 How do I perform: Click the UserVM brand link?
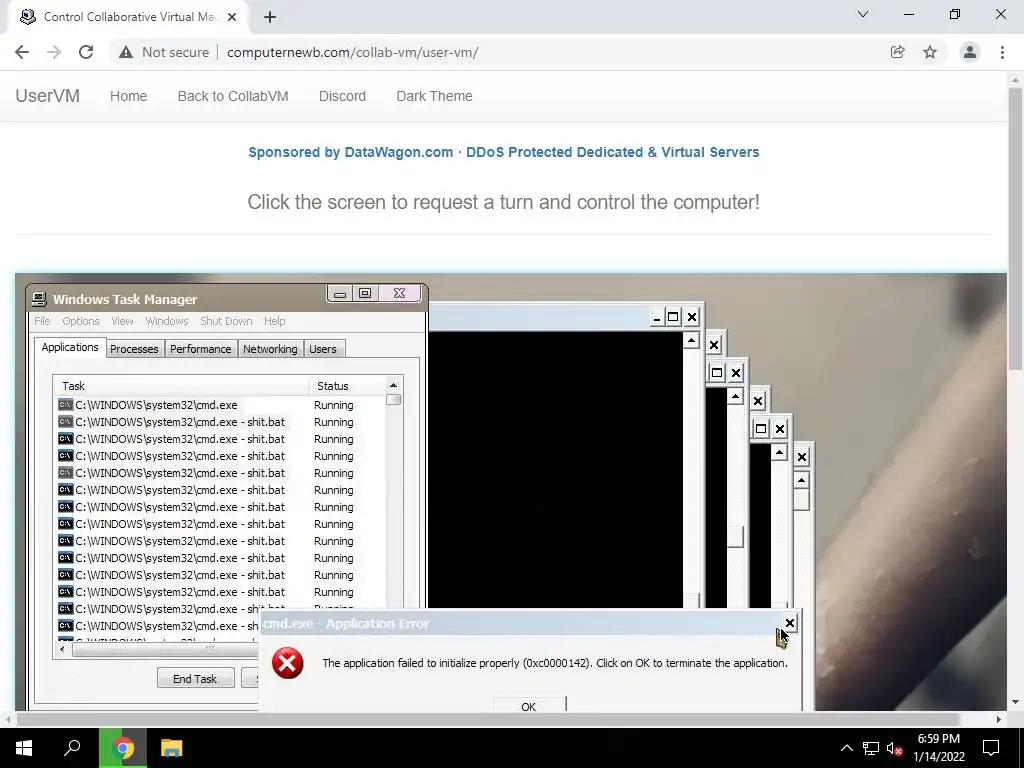[48, 96]
